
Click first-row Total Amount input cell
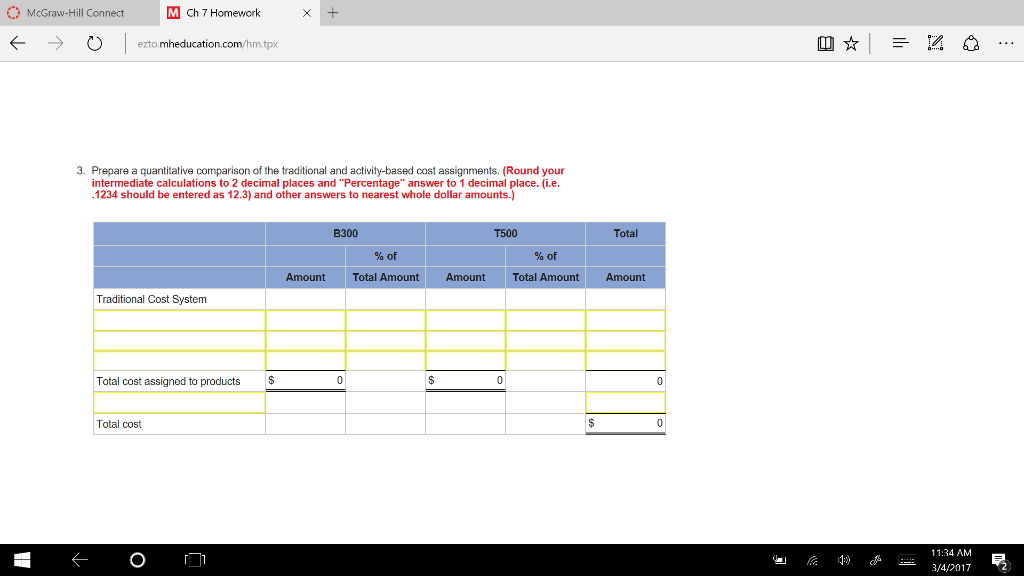point(626,320)
